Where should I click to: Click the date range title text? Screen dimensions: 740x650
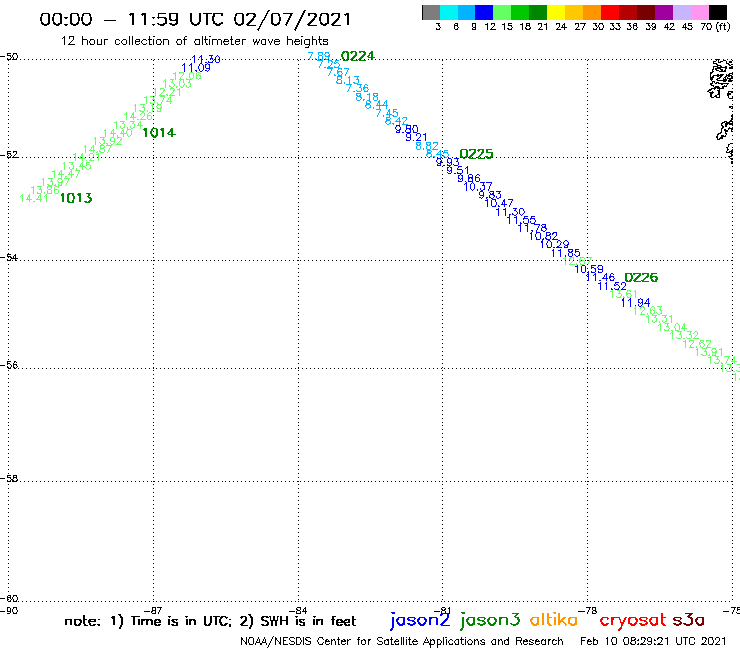coord(195,19)
